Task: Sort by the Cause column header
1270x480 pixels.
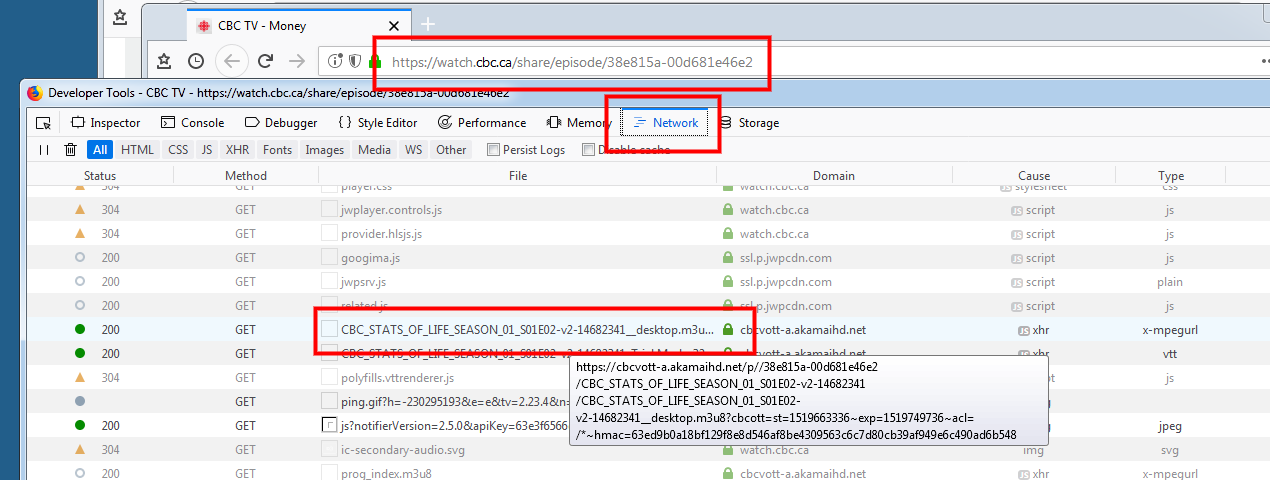Action: [x=1034, y=175]
